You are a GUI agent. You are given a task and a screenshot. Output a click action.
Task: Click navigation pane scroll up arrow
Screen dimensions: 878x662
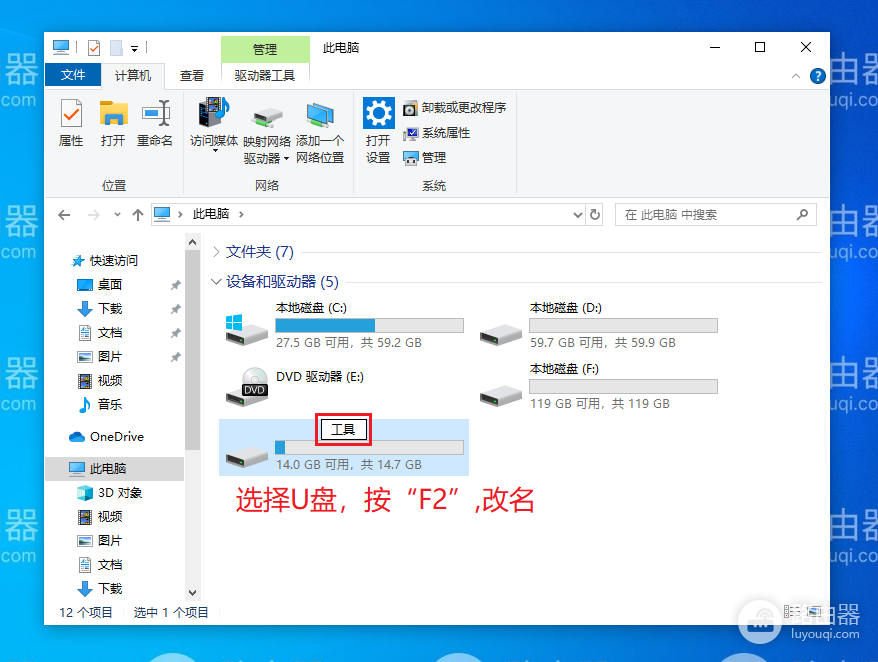(x=192, y=243)
